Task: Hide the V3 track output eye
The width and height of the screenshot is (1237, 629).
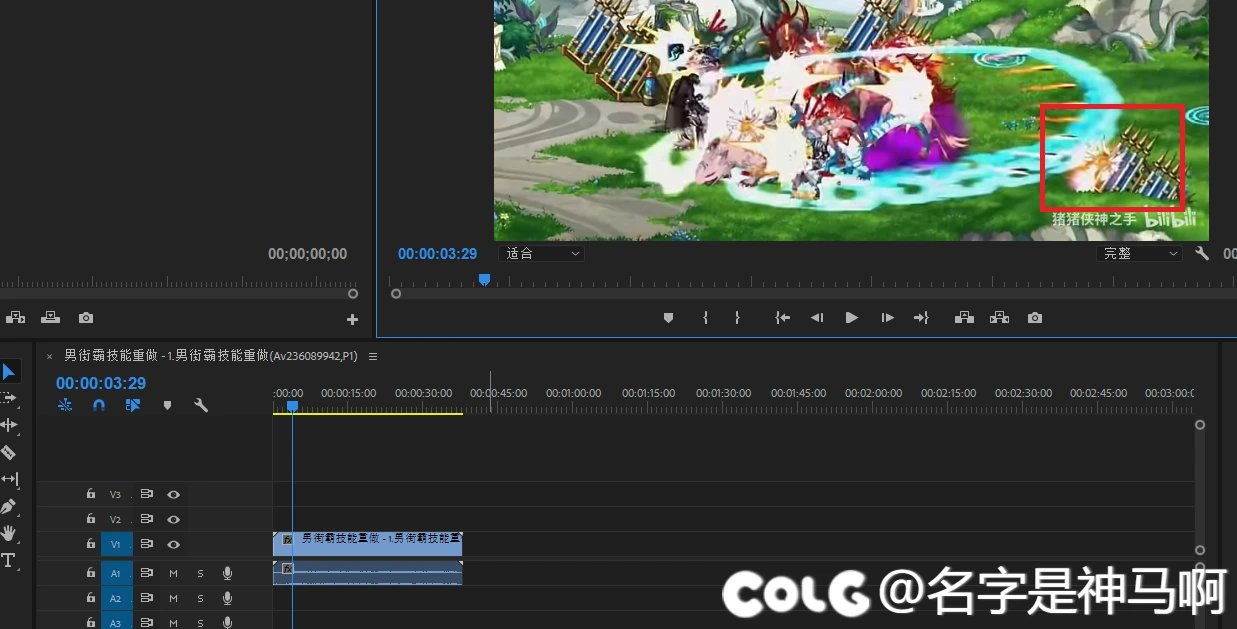Action: coord(173,494)
